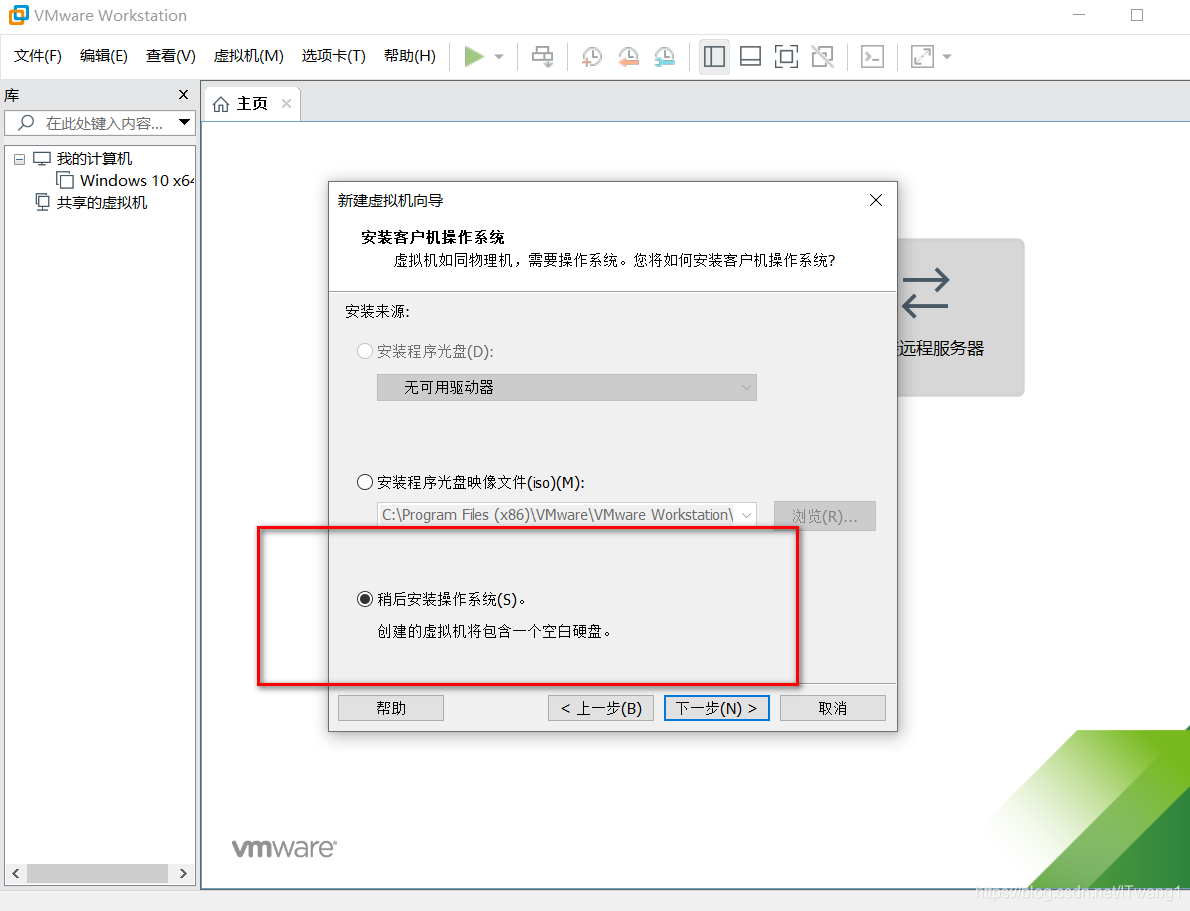Open the snapshot manager icon

[x=665, y=57]
